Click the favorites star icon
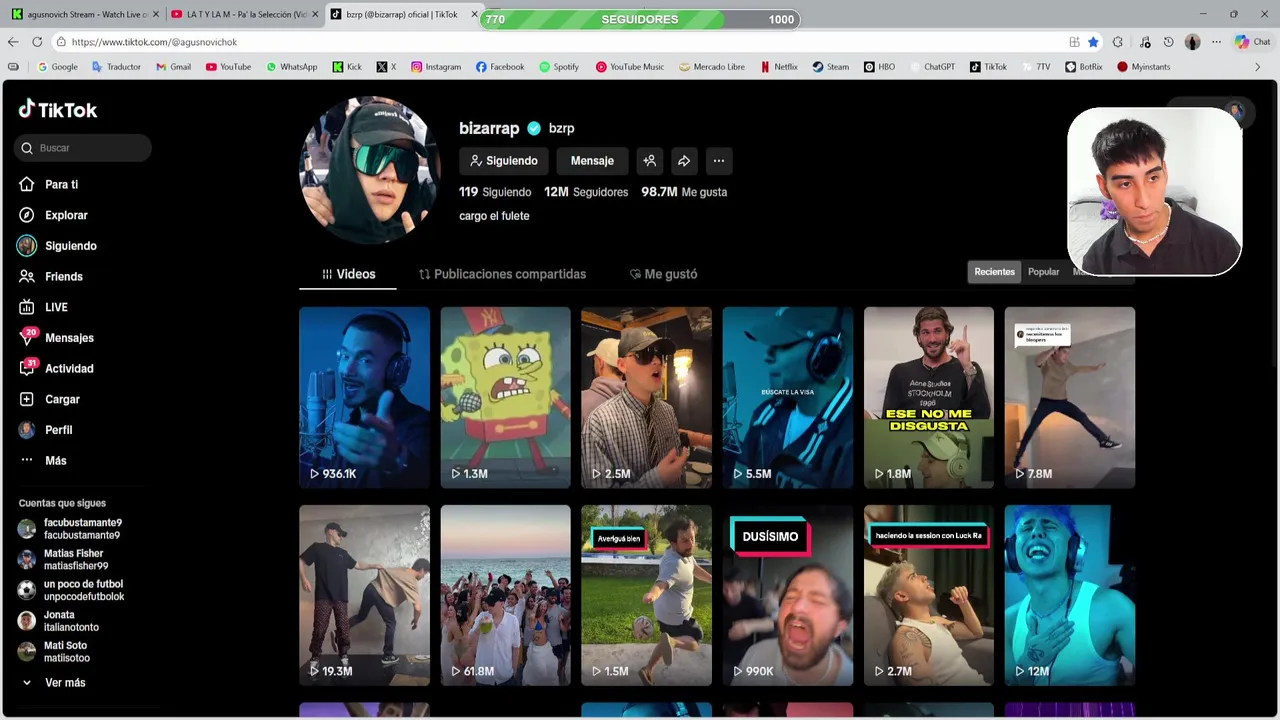Screen dimensions: 1280x720 pyautogui.click(x=1093, y=42)
